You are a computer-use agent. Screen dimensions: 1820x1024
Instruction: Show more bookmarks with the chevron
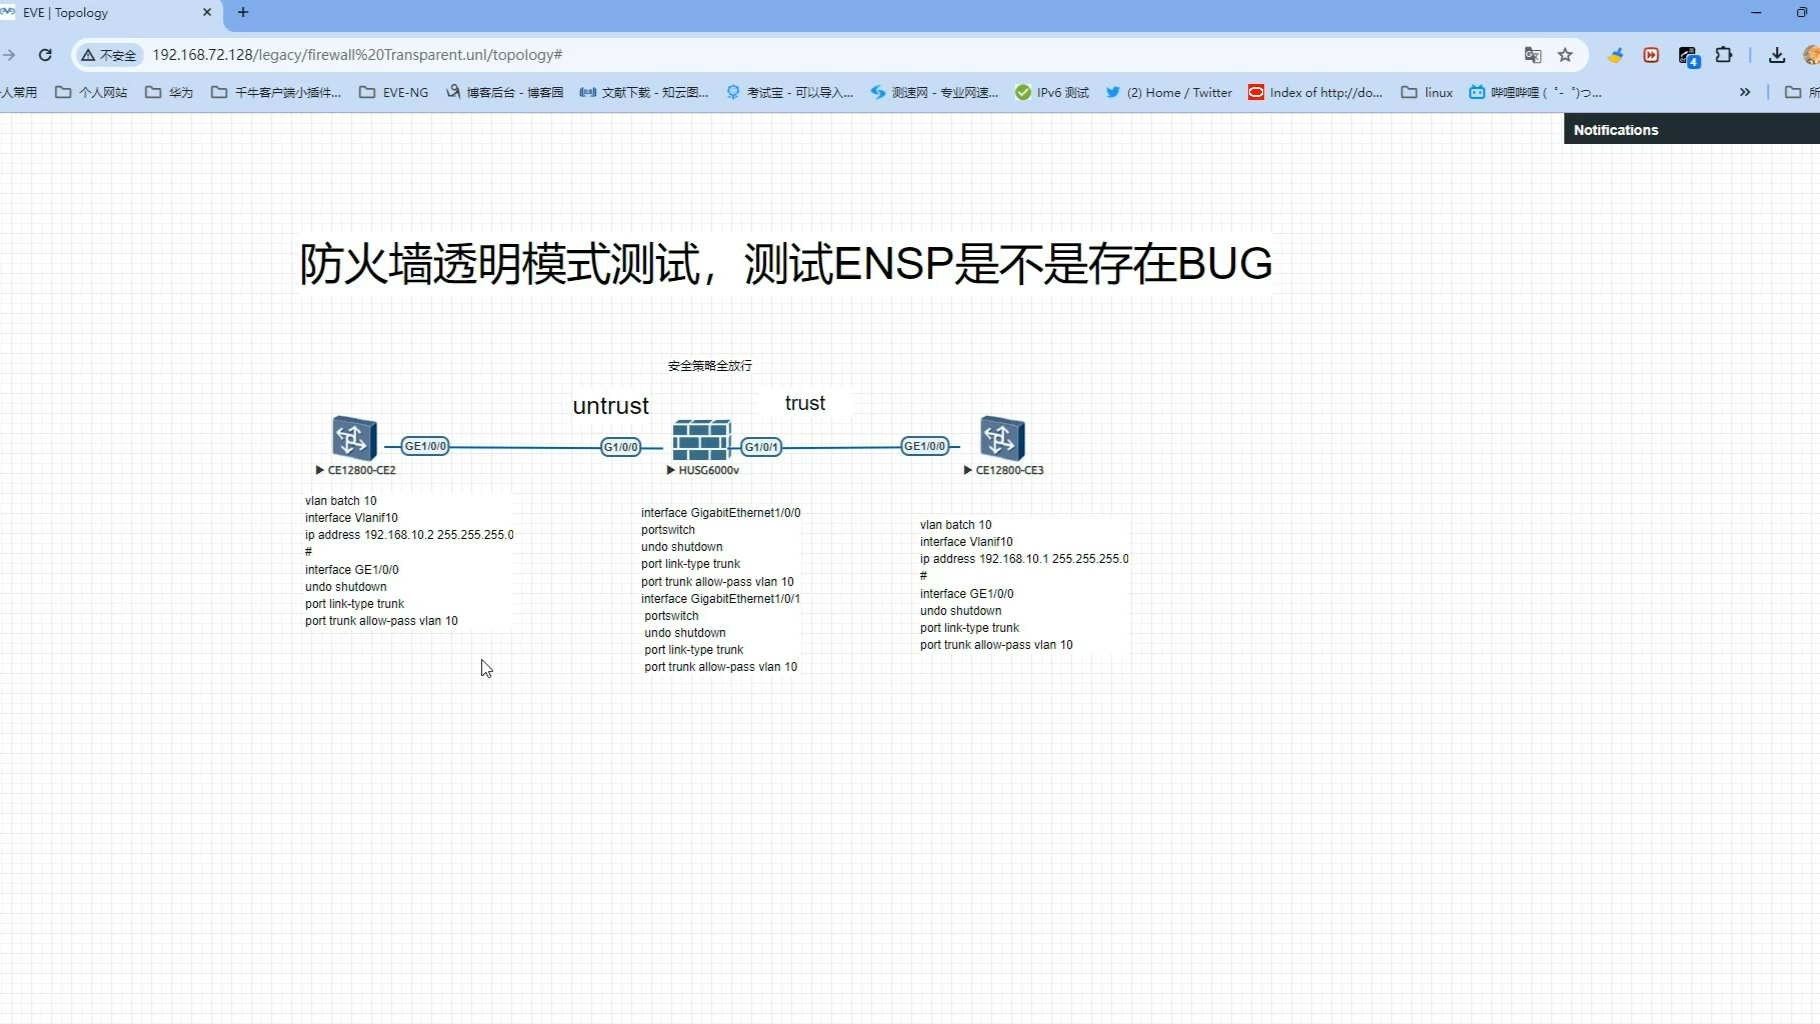[1745, 92]
